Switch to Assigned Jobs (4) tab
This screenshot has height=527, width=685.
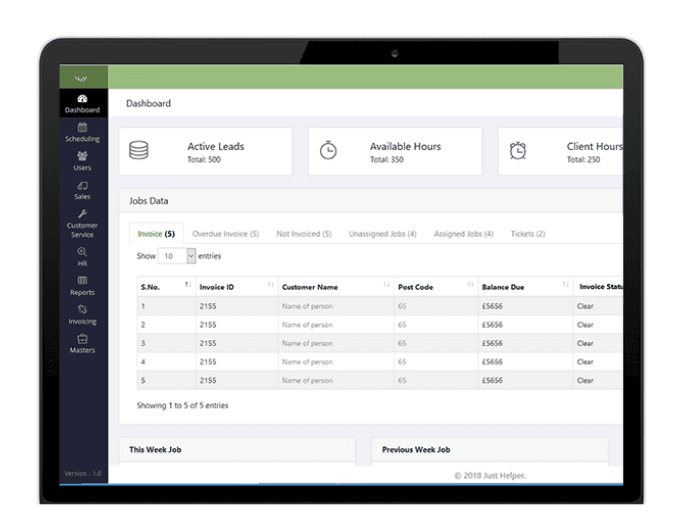(x=463, y=234)
